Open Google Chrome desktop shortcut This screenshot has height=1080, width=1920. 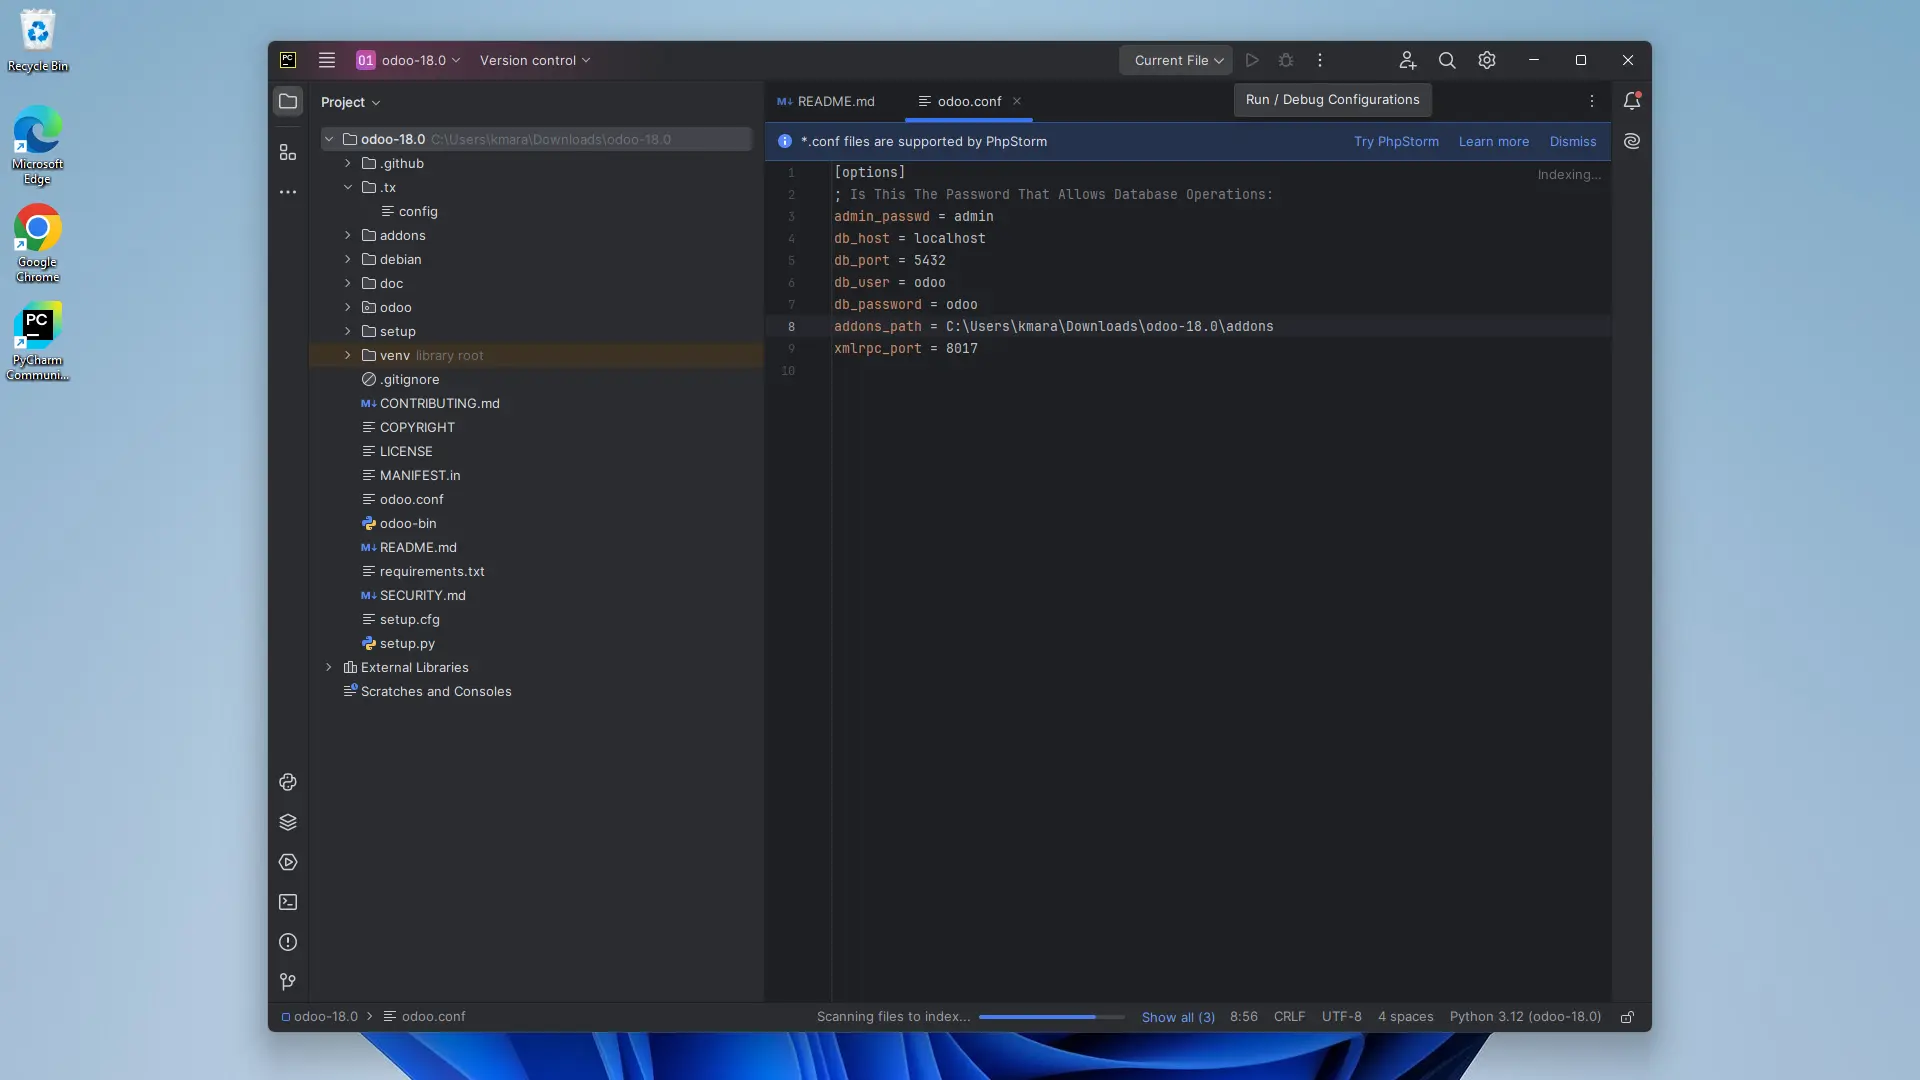(38, 244)
